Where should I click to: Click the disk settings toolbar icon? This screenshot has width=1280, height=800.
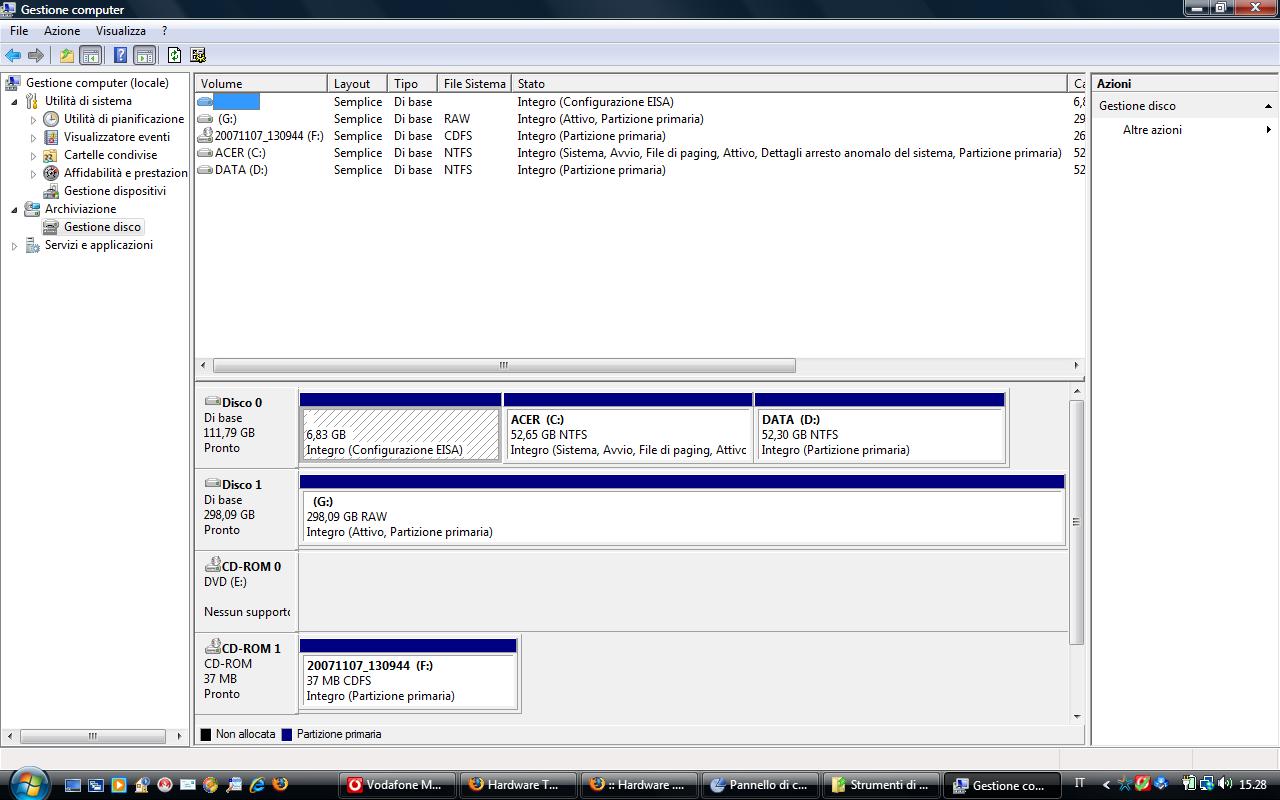pyautogui.click(x=198, y=56)
